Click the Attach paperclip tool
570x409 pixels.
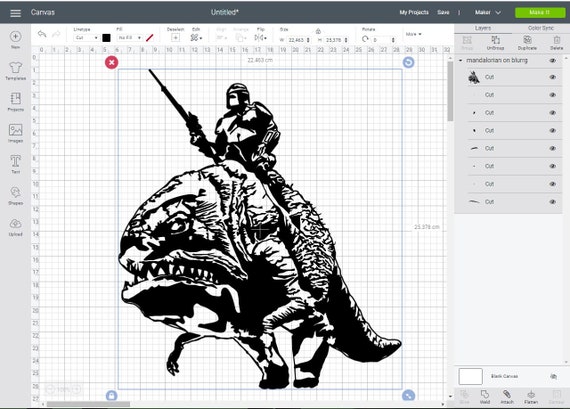coord(507,397)
